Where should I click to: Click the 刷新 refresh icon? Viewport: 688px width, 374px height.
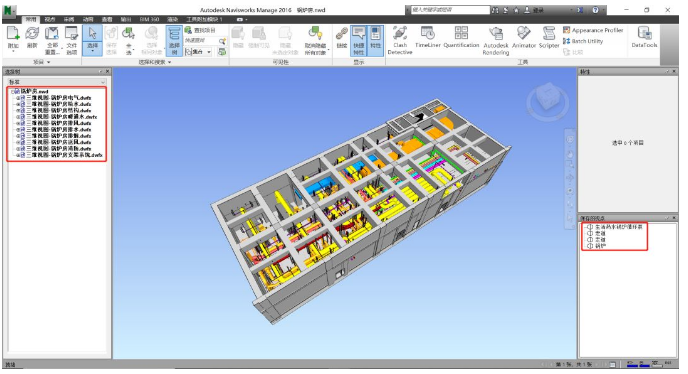pos(32,33)
